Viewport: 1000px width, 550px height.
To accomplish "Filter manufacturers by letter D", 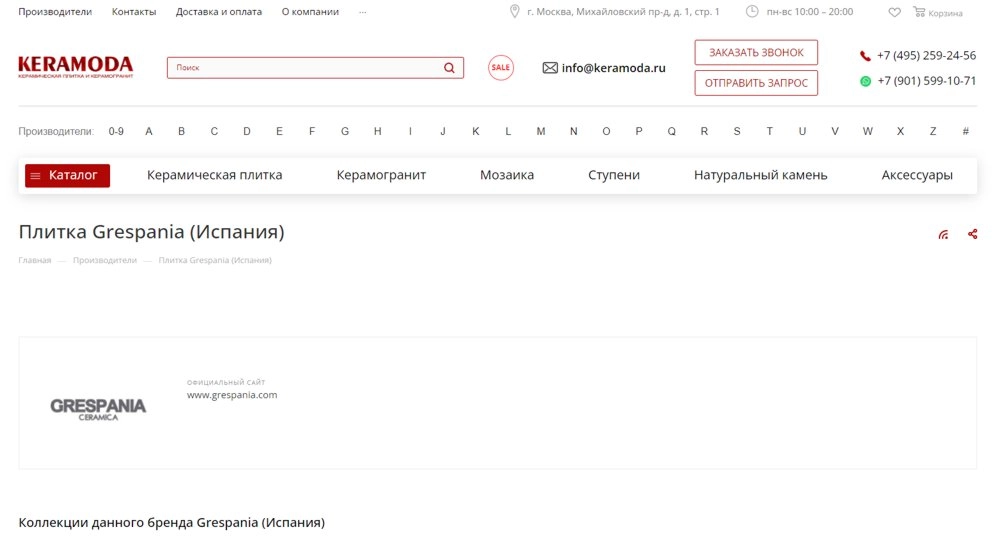I will click(247, 131).
